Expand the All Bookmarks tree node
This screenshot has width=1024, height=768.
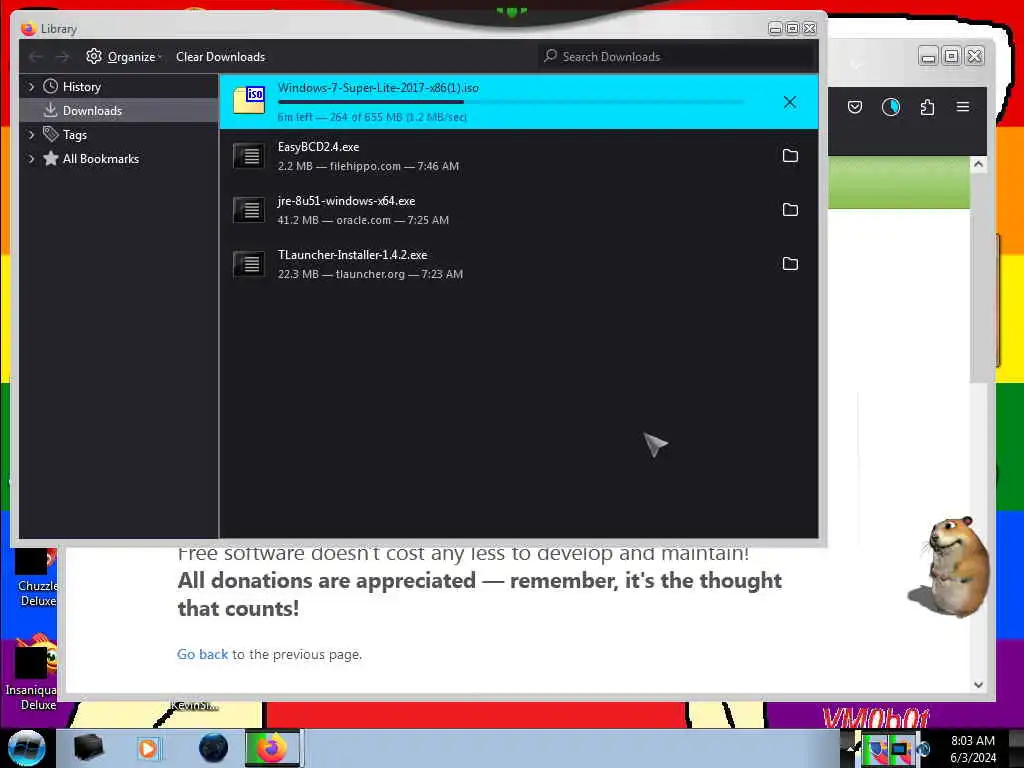tap(31, 159)
